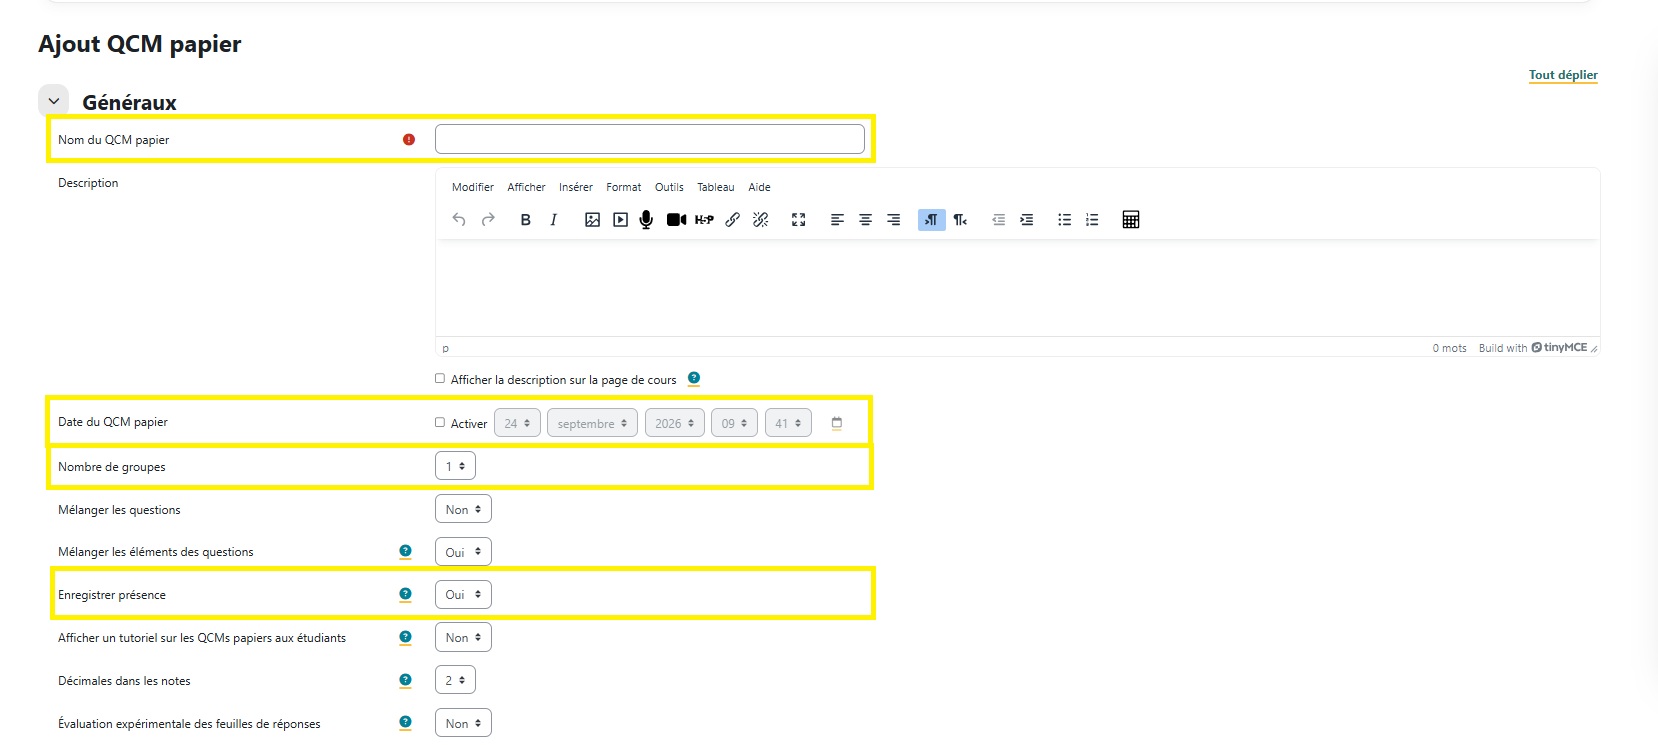Check Afficher la description sur la page
This screenshot has width=1658, height=745.
(x=440, y=378)
